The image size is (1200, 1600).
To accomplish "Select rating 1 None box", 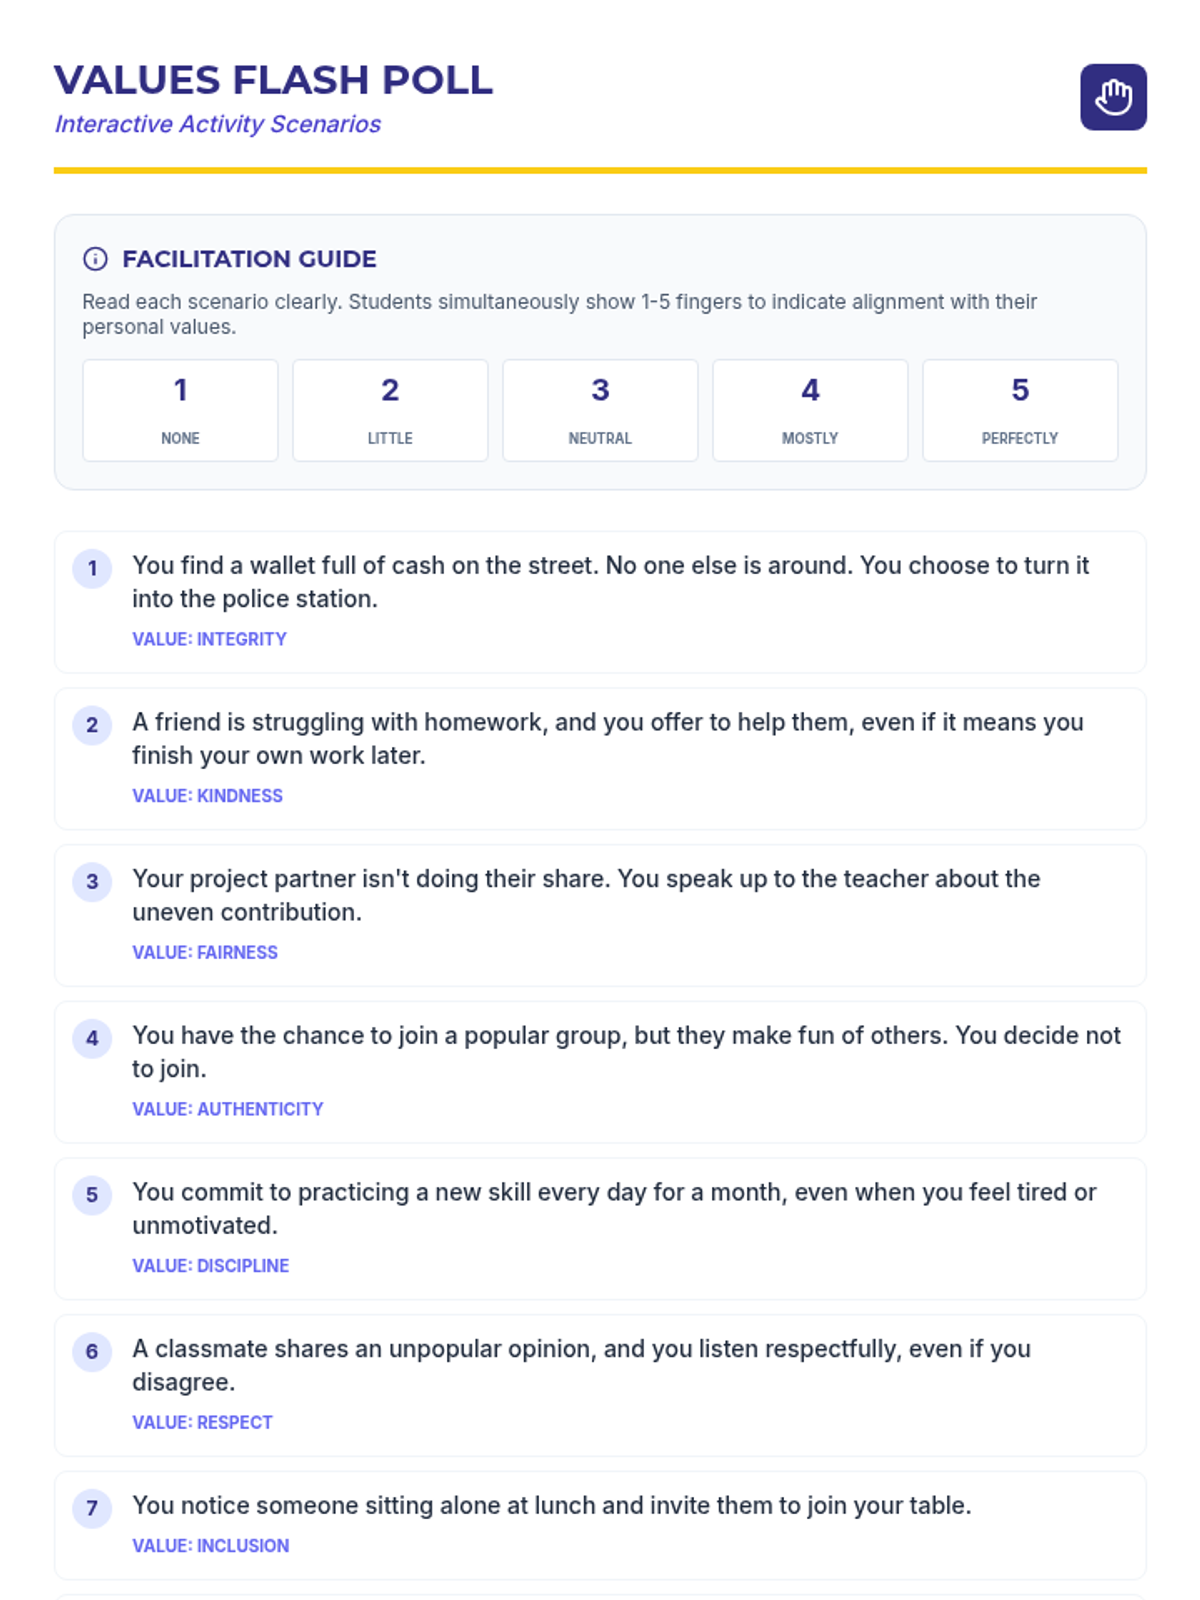I will (180, 410).
